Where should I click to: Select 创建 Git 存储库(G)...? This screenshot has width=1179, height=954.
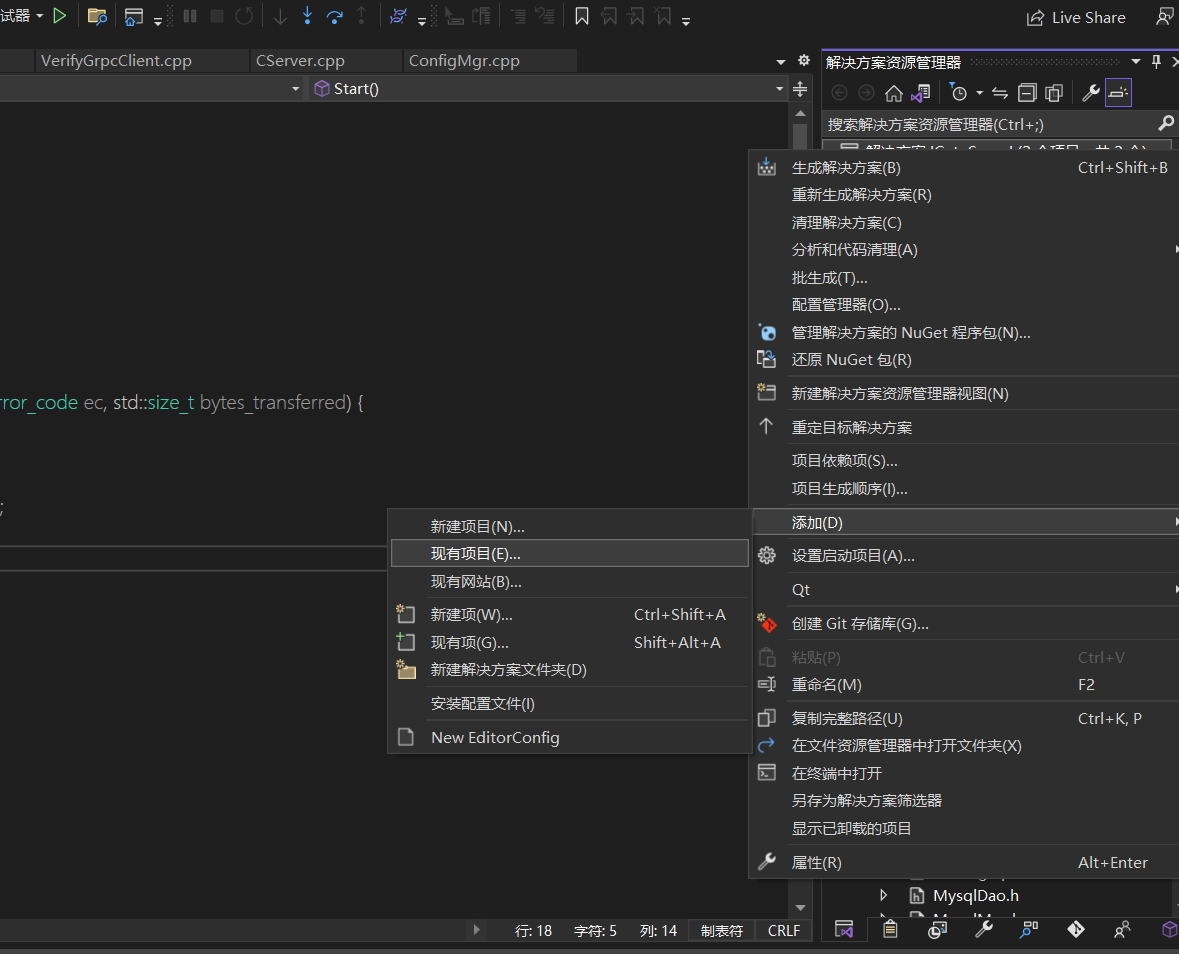[964, 623]
